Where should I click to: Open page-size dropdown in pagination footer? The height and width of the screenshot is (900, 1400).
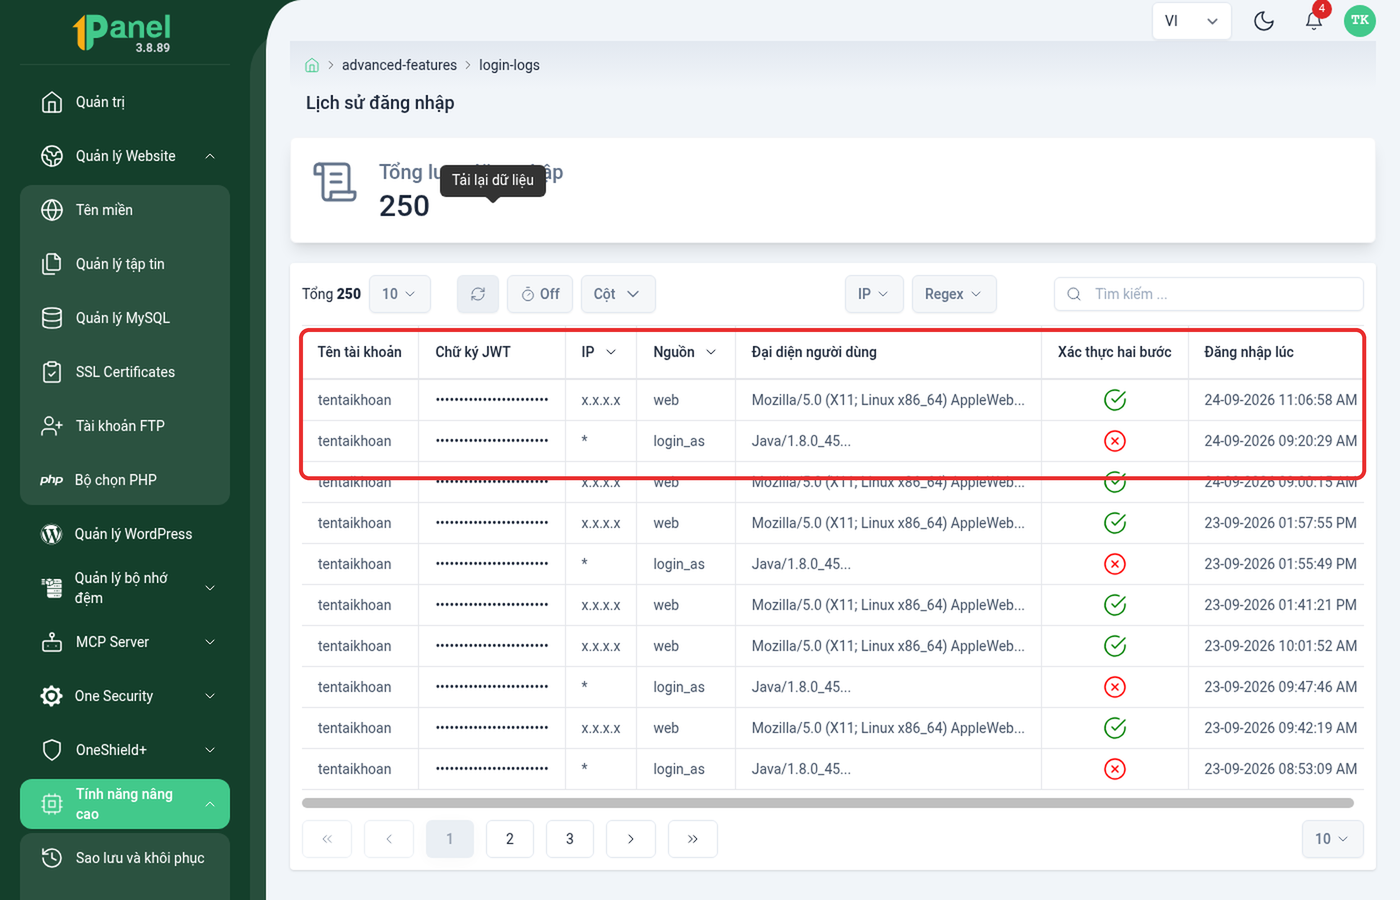1332,839
